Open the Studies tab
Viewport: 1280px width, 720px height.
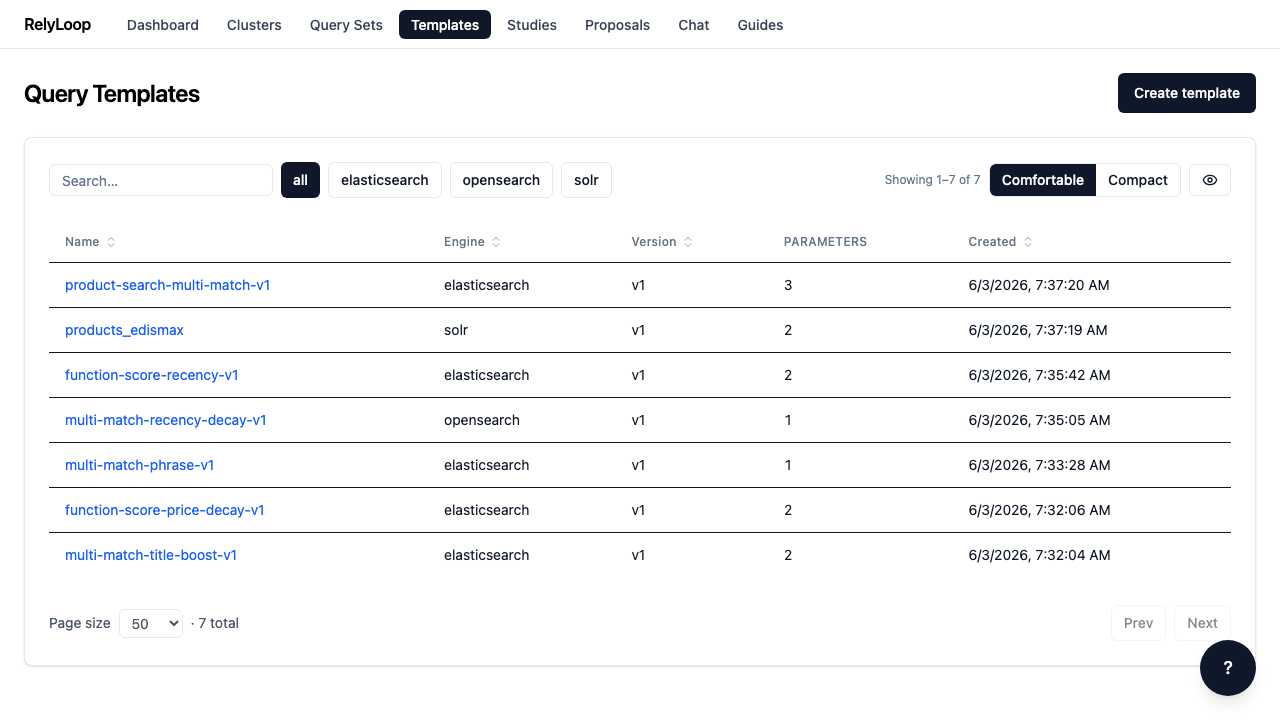pyautogui.click(x=532, y=25)
